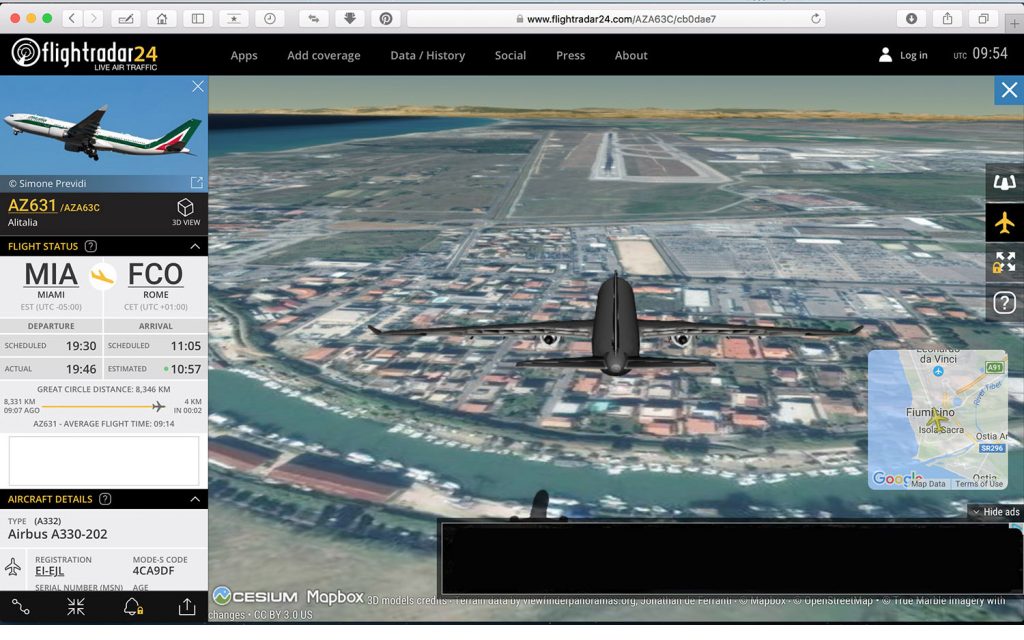Viewport: 1024px width, 640px height.
Task: Open the About menu
Action: (x=631, y=56)
